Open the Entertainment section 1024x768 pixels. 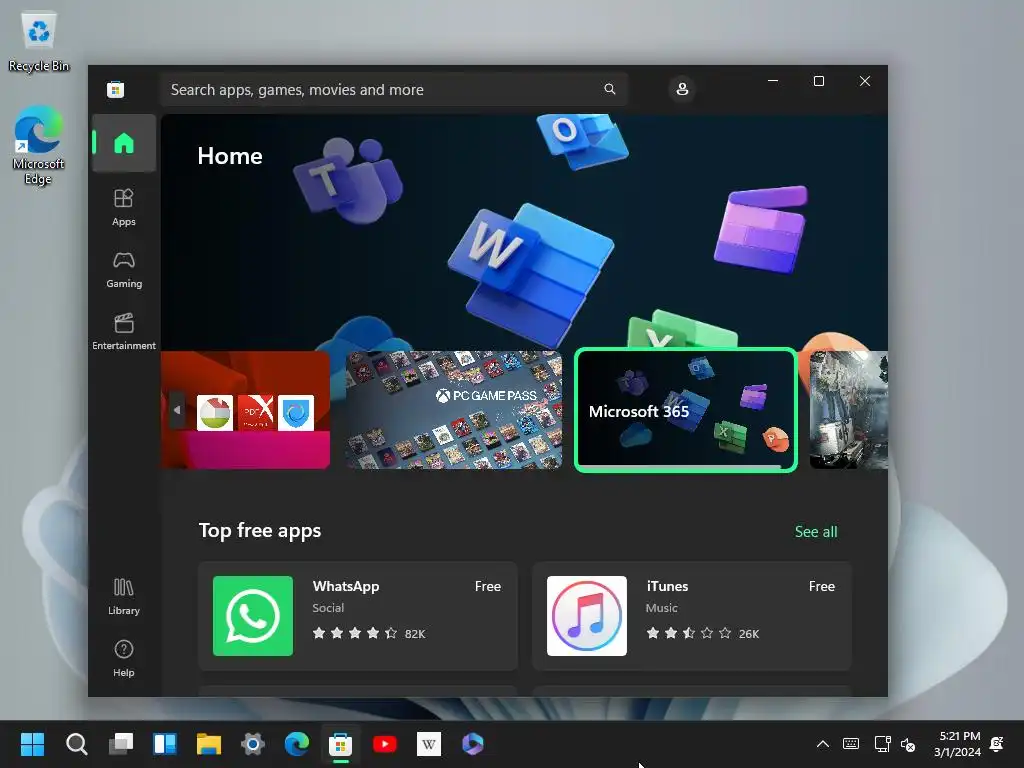[x=123, y=331]
